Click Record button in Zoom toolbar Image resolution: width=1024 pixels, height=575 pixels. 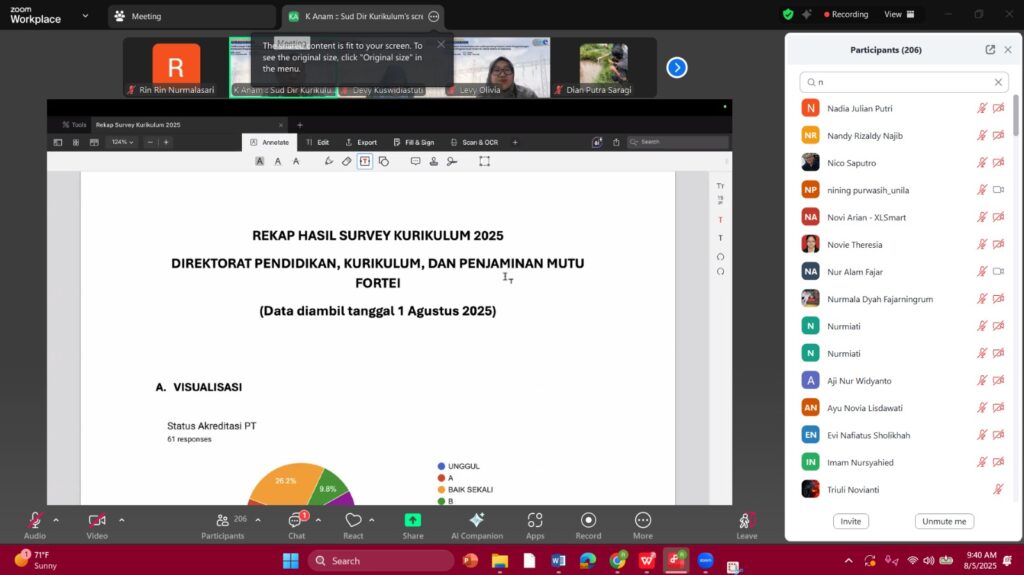pyautogui.click(x=588, y=525)
